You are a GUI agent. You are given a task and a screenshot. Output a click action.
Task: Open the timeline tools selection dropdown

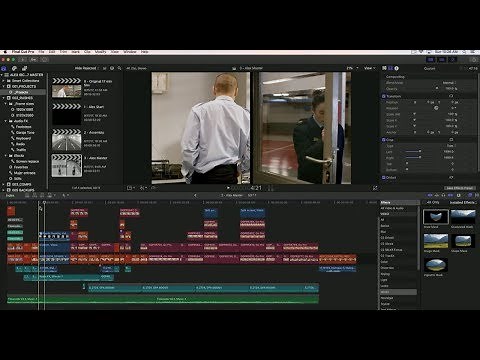[x=66, y=195]
